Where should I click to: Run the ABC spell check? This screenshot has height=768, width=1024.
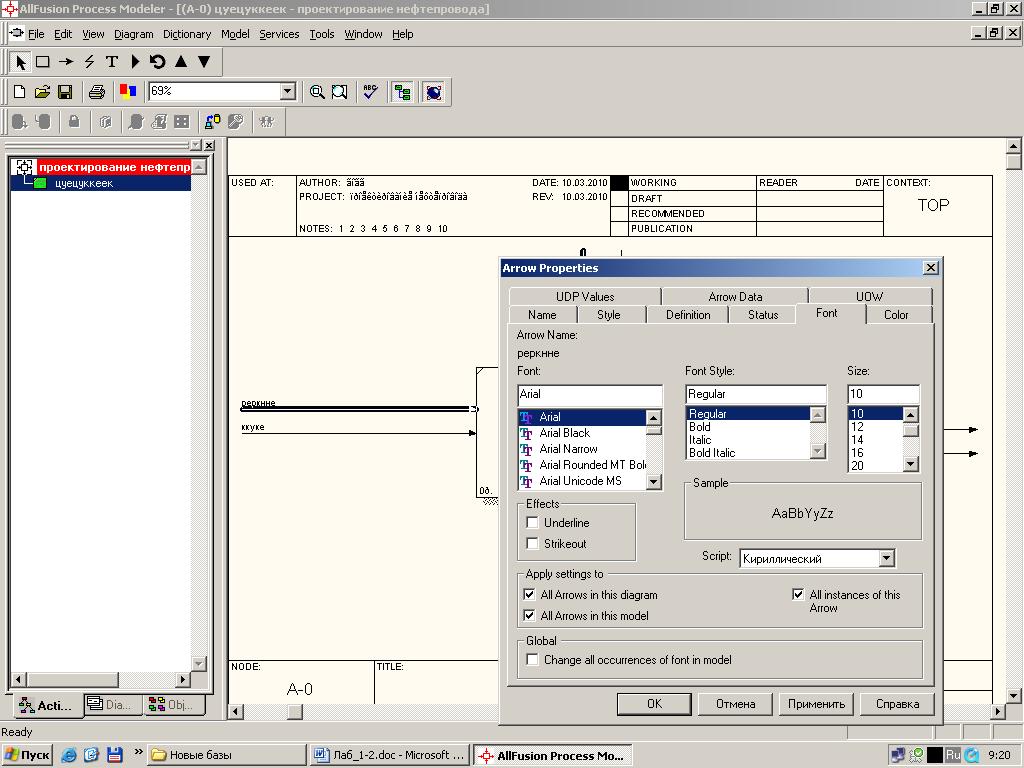(370, 92)
